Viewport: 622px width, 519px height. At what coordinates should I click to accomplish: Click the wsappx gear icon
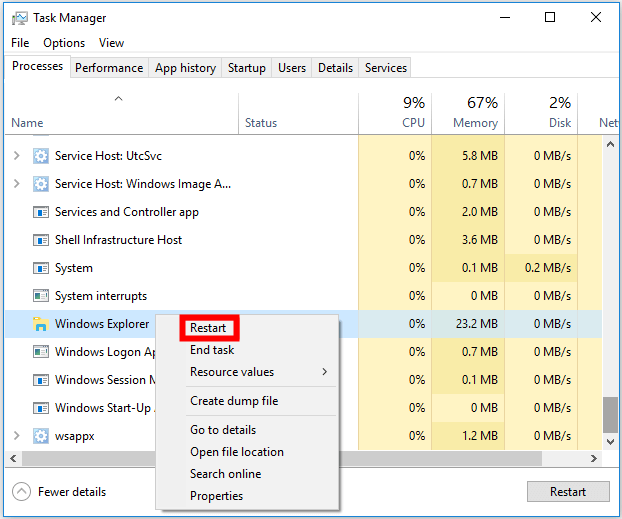tap(40, 436)
